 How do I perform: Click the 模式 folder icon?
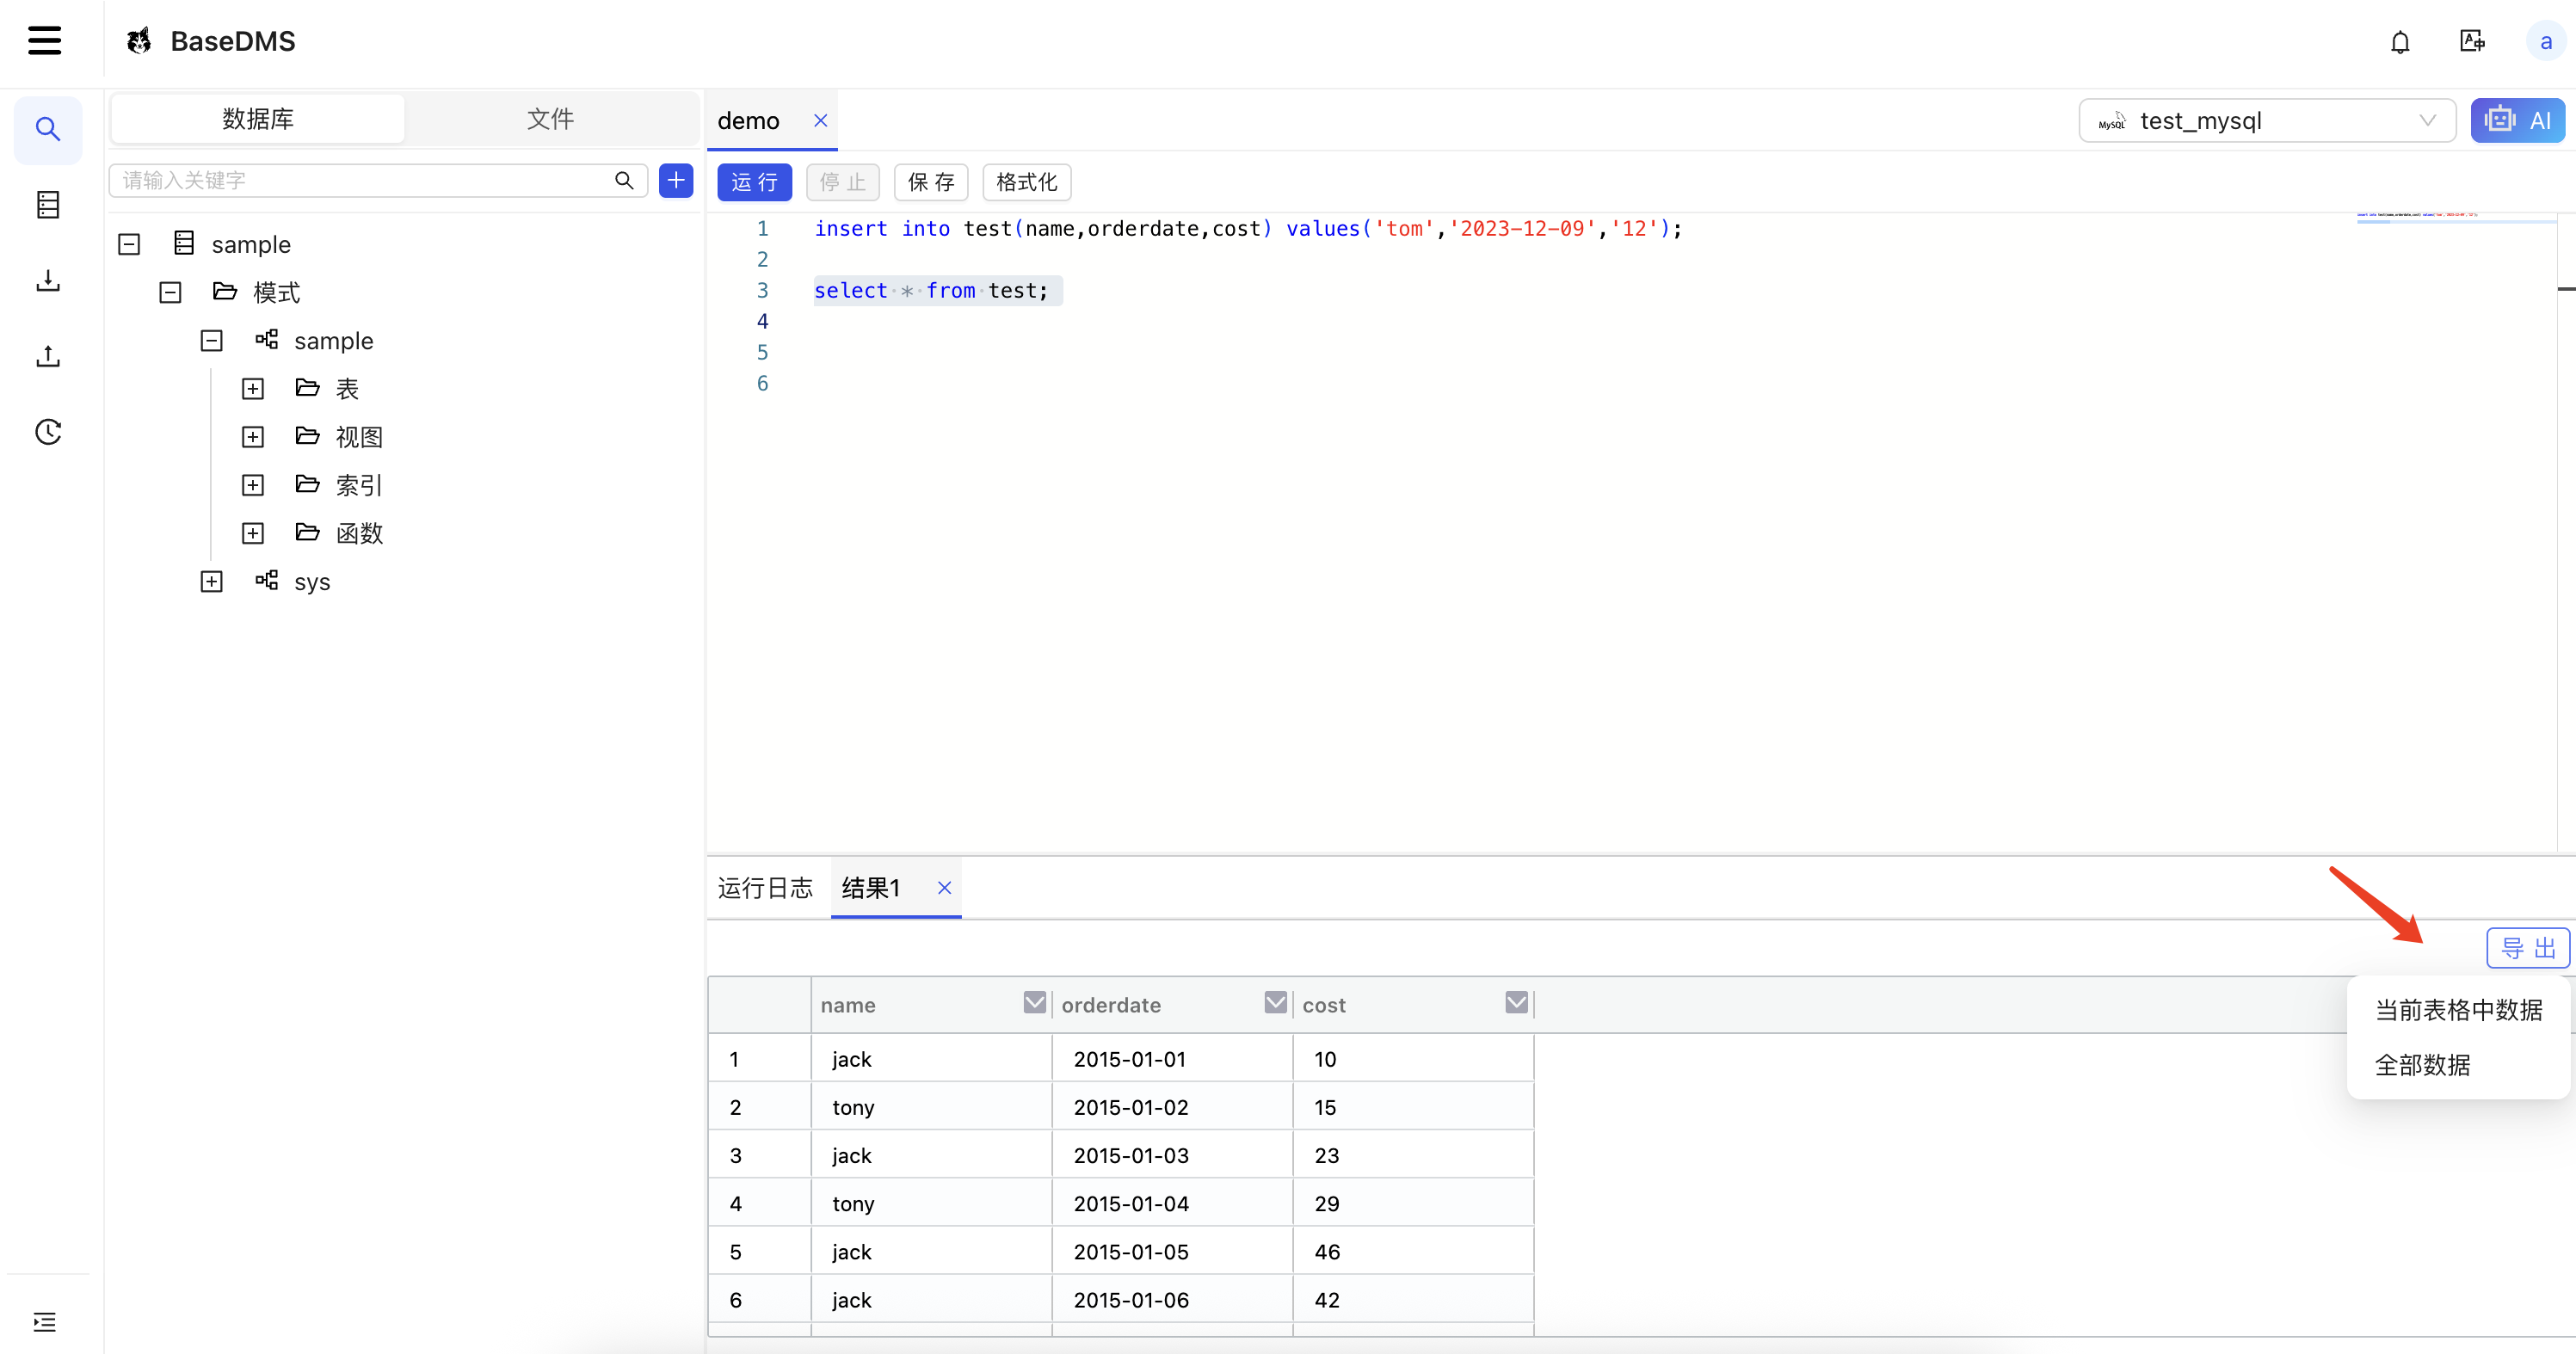point(225,291)
